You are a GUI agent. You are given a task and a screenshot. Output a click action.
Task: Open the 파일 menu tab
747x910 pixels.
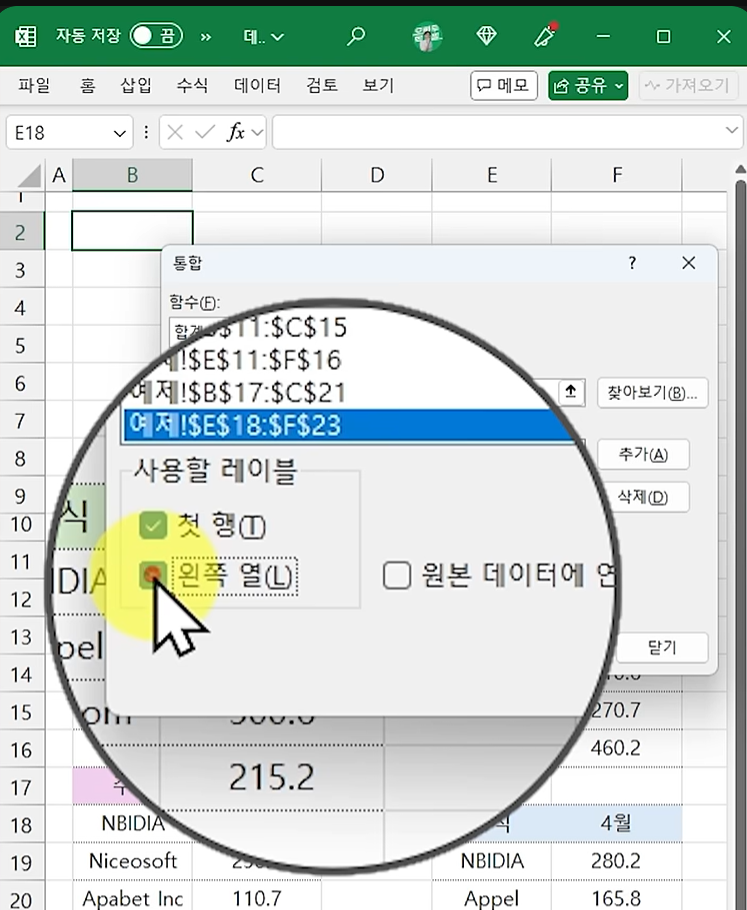34,85
